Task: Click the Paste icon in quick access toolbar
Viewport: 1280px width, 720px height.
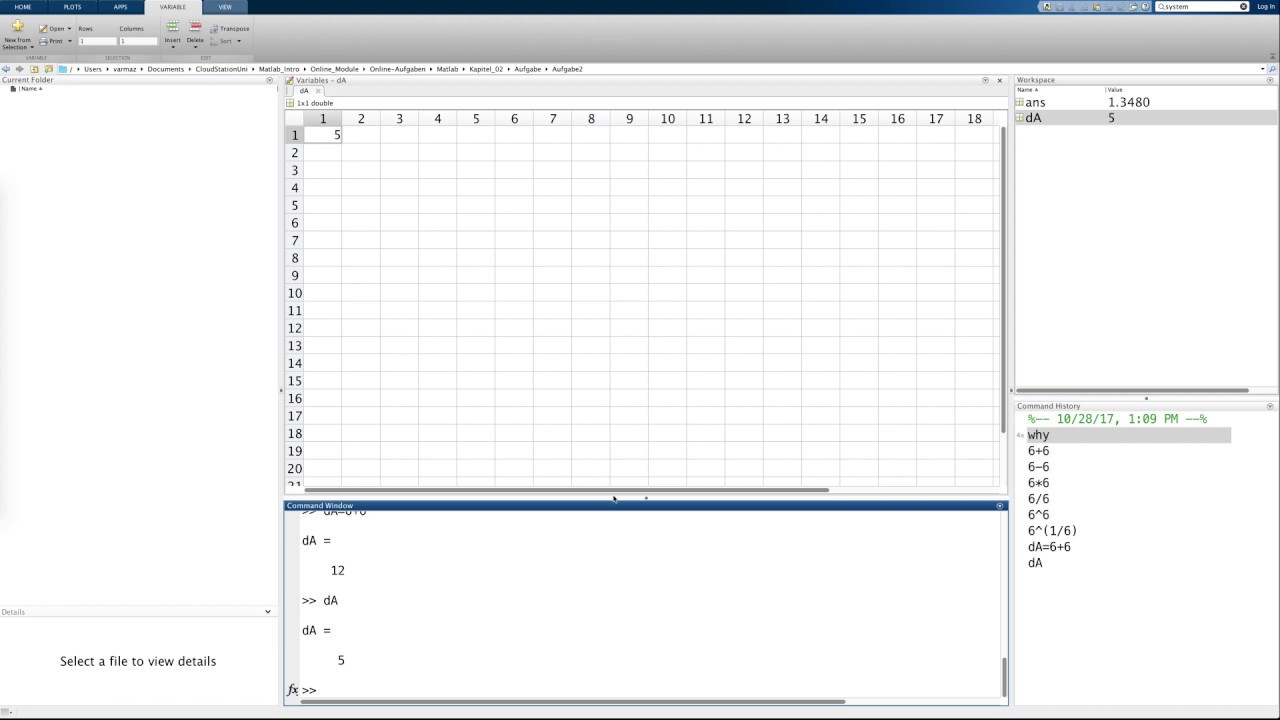Action: [x=1097, y=7]
